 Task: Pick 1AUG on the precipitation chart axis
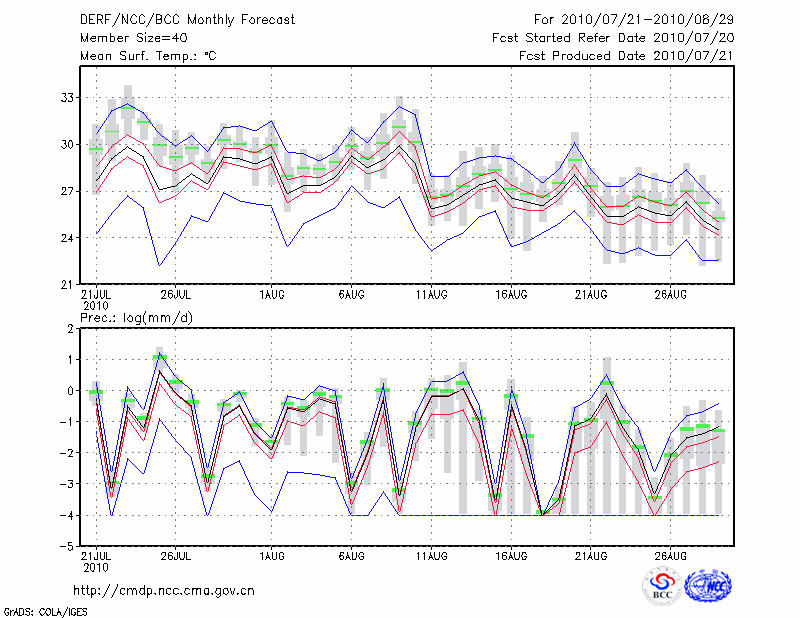point(270,557)
